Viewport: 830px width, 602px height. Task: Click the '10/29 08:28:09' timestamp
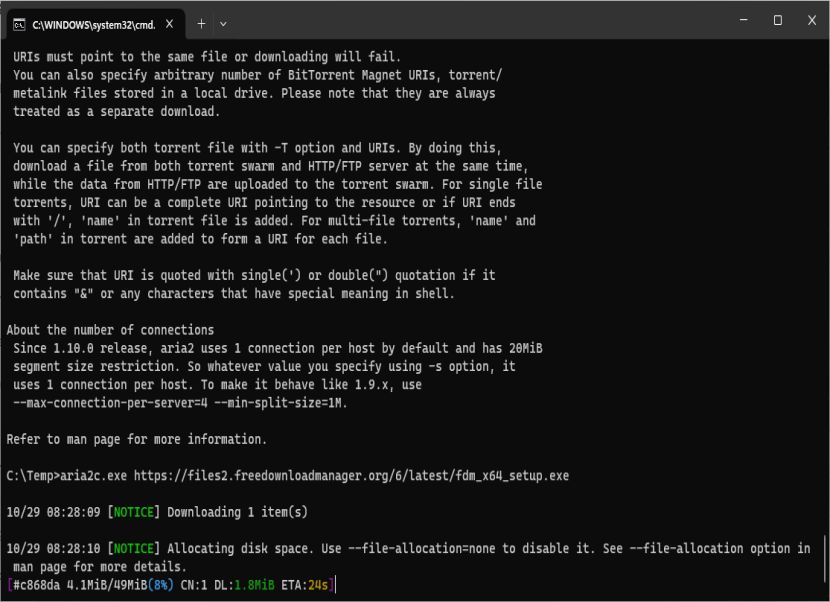(53, 512)
